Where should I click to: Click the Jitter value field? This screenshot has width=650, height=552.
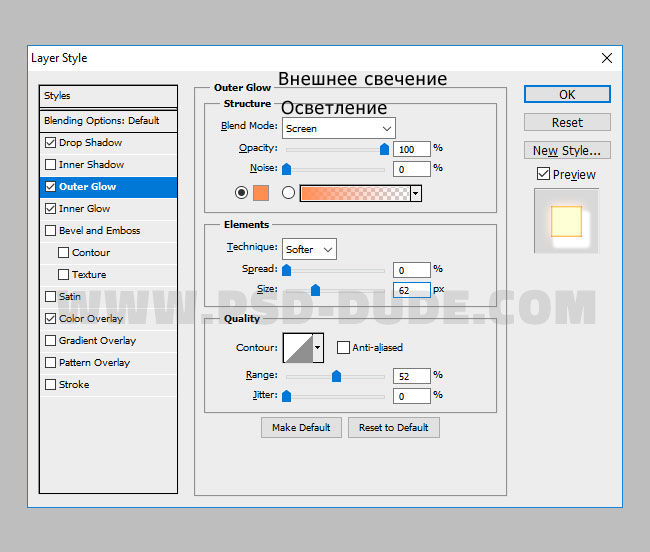coord(412,396)
